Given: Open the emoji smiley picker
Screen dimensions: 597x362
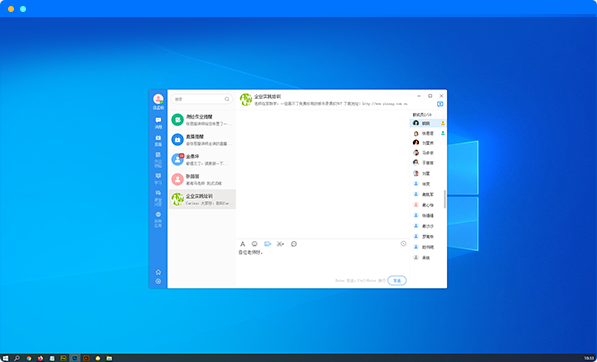Looking at the screenshot, I should point(255,244).
